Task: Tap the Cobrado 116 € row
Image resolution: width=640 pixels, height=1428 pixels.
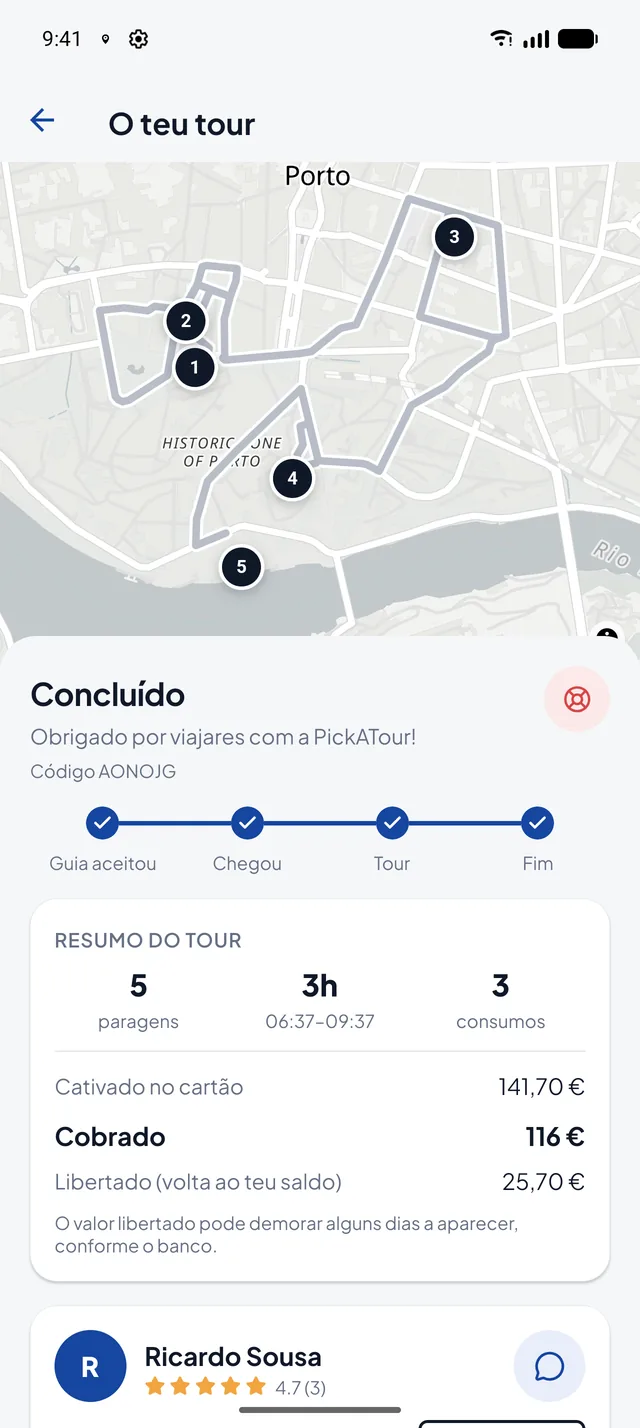Action: (320, 1137)
